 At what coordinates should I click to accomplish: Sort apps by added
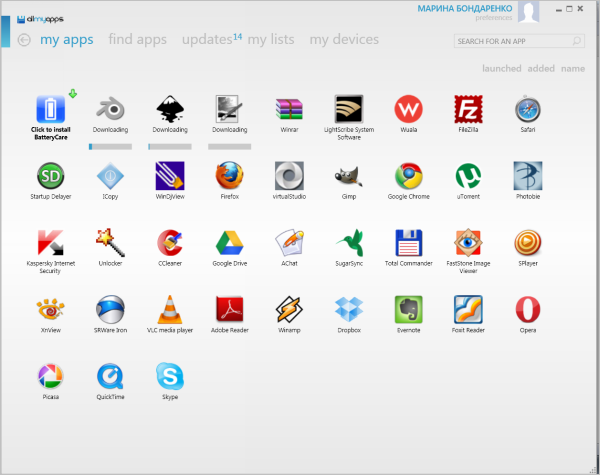click(x=541, y=69)
